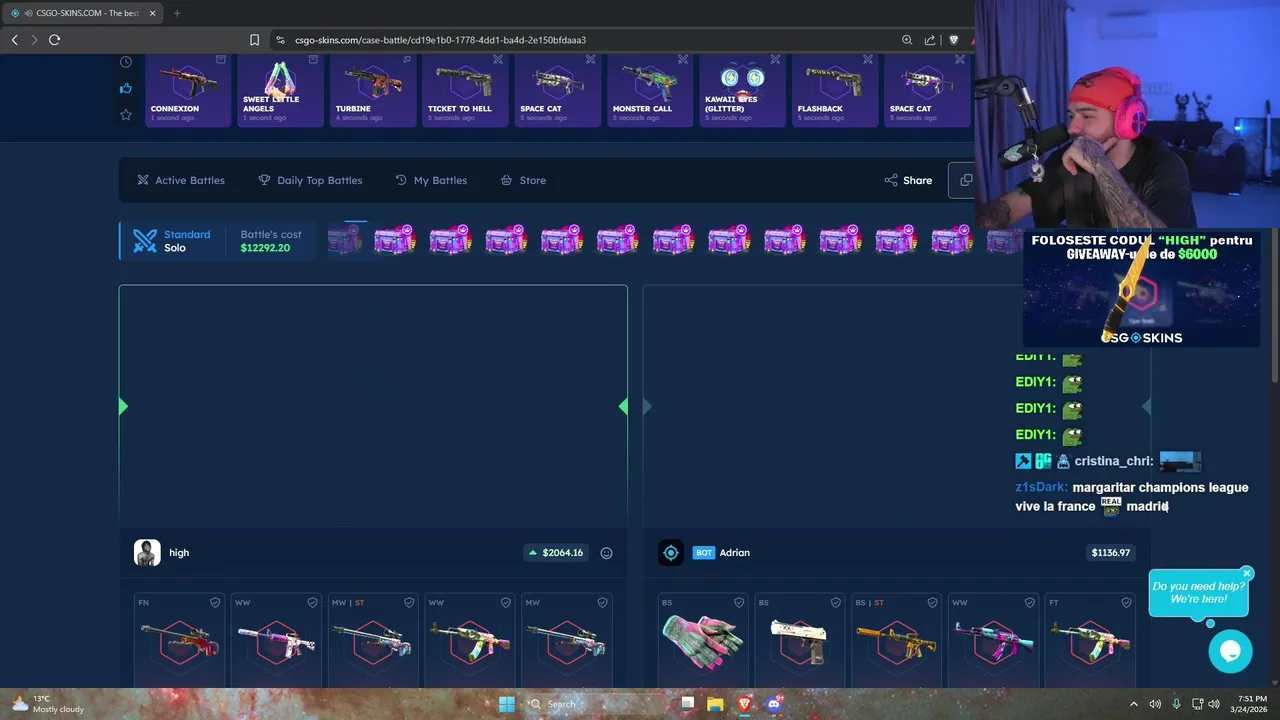The width and height of the screenshot is (1280, 720).
Task: Click the battle's cost $12292.20
Action: coord(265,248)
